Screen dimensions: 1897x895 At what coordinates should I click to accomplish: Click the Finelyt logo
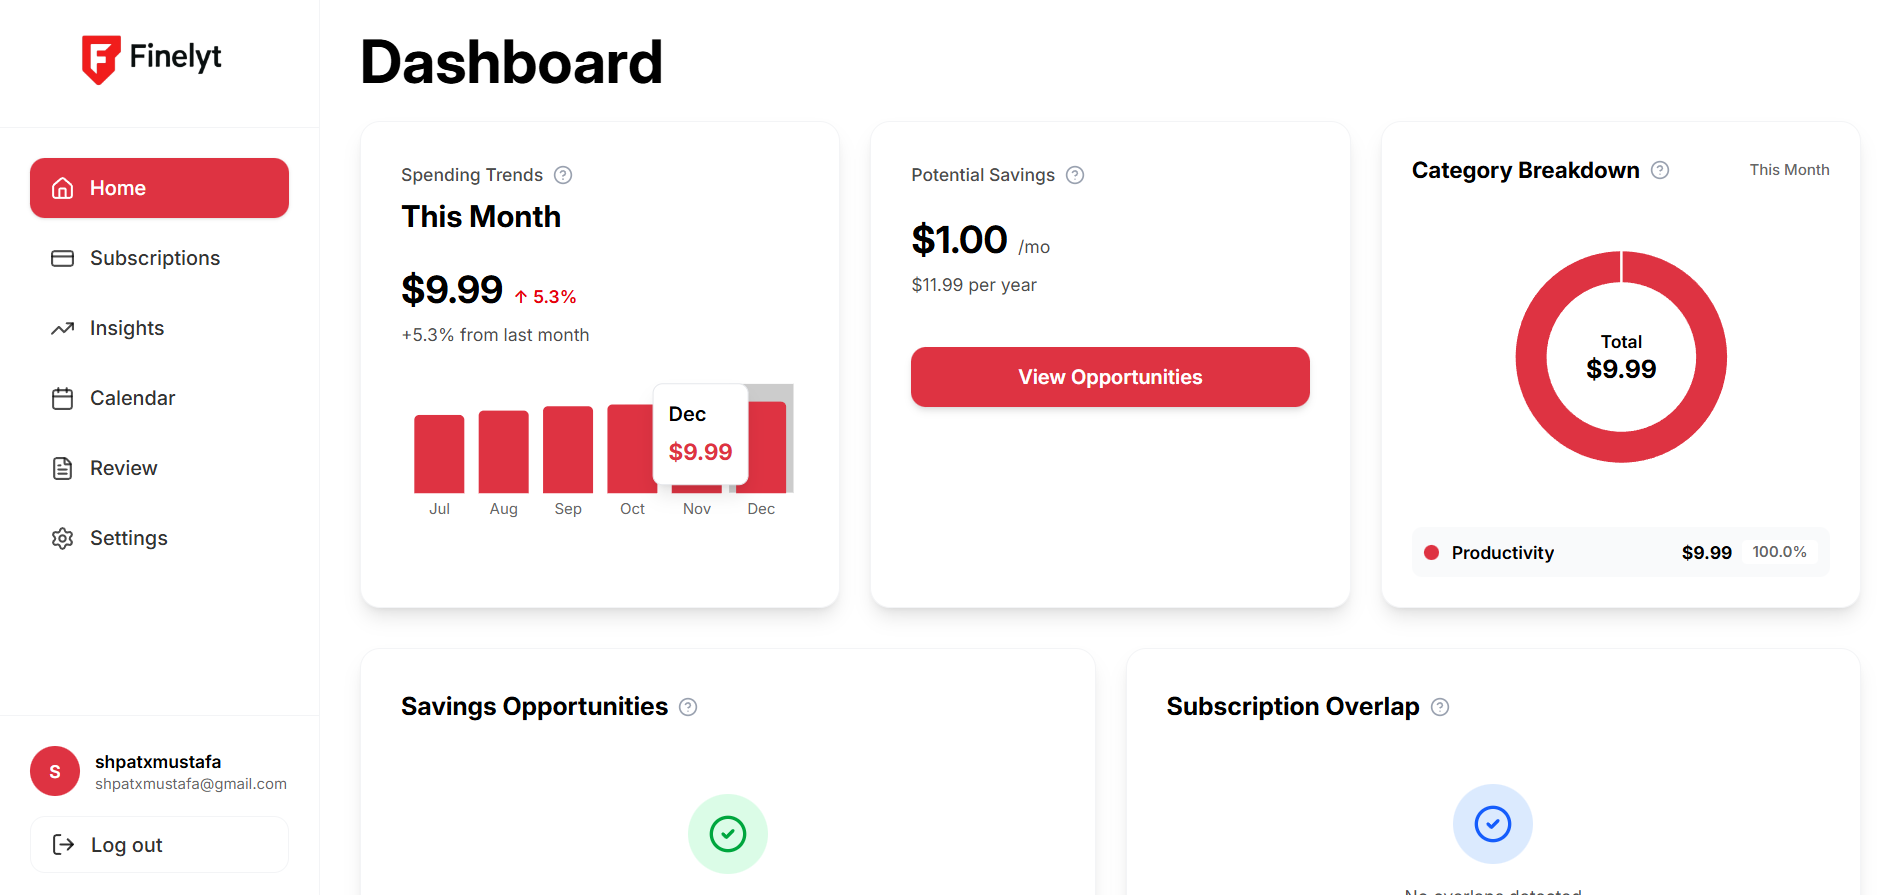pyautogui.click(x=151, y=58)
